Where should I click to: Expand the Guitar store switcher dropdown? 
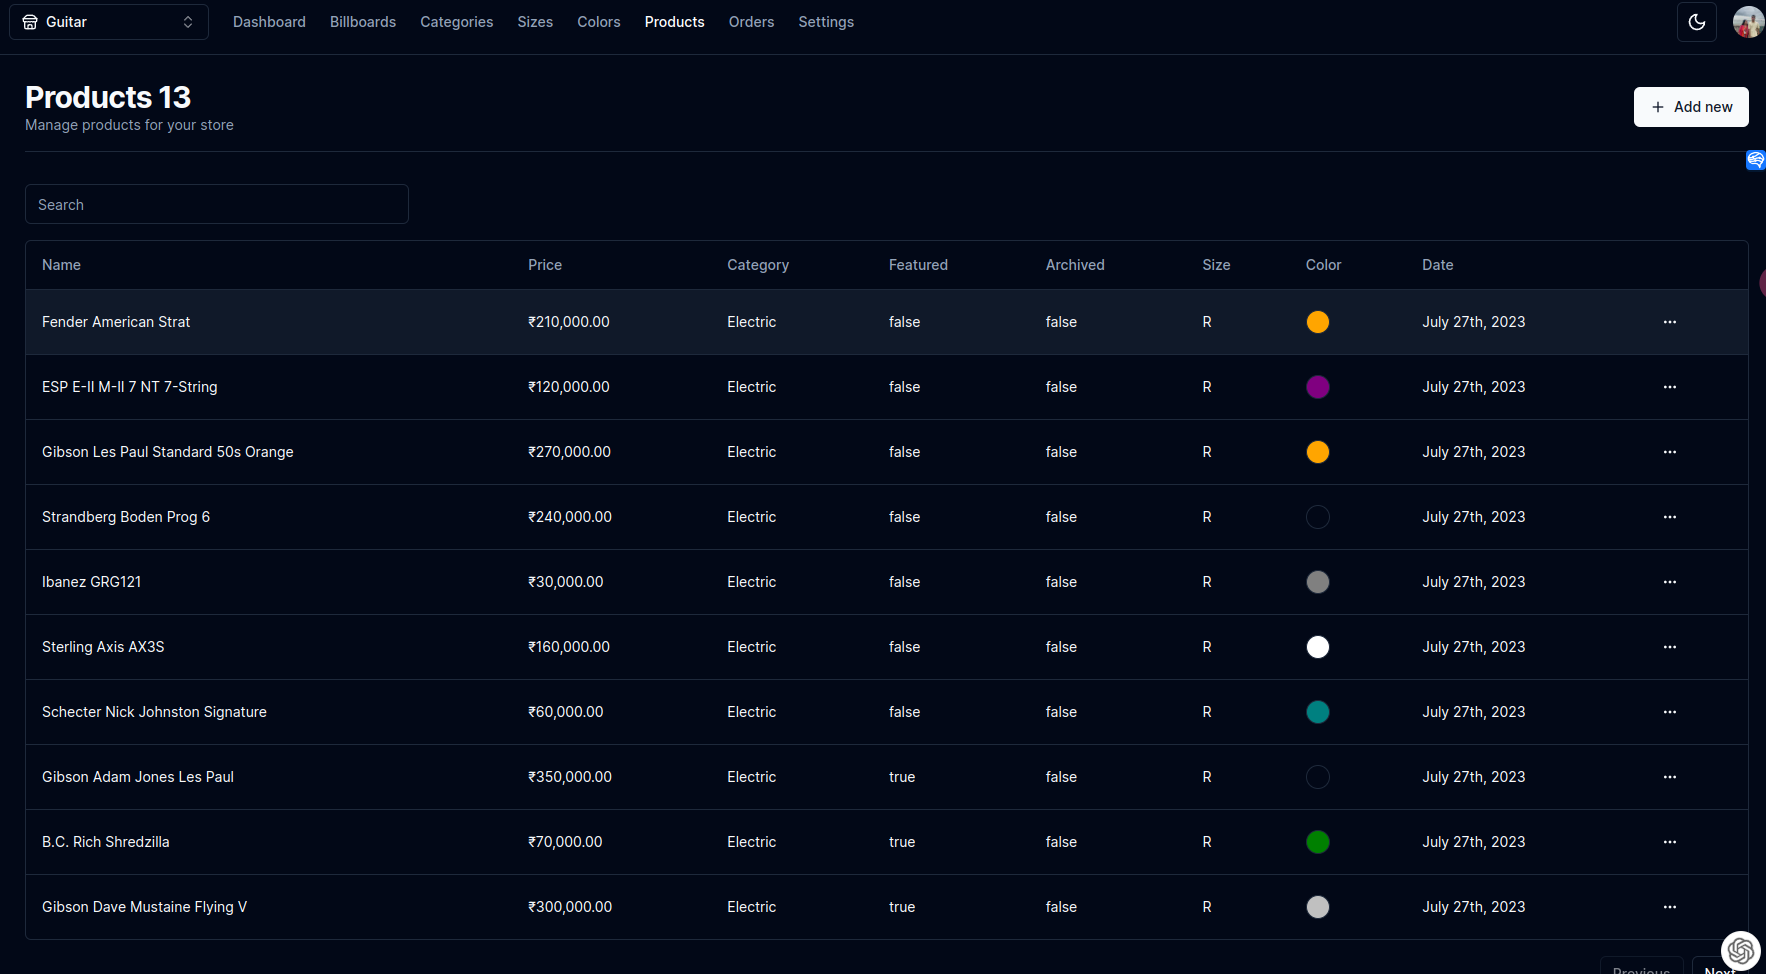coord(109,22)
